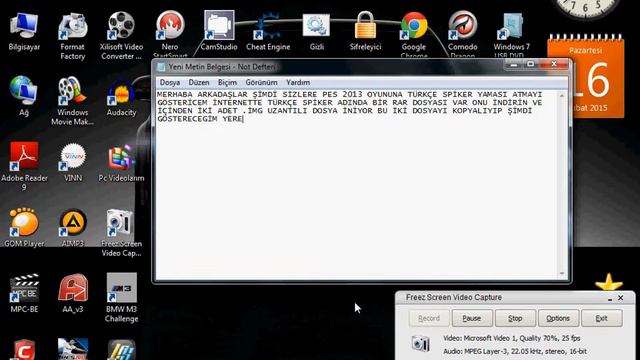The height and width of the screenshot is (360, 640).
Task: Open the Sifreleyici padlock icon
Action: pos(365,25)
